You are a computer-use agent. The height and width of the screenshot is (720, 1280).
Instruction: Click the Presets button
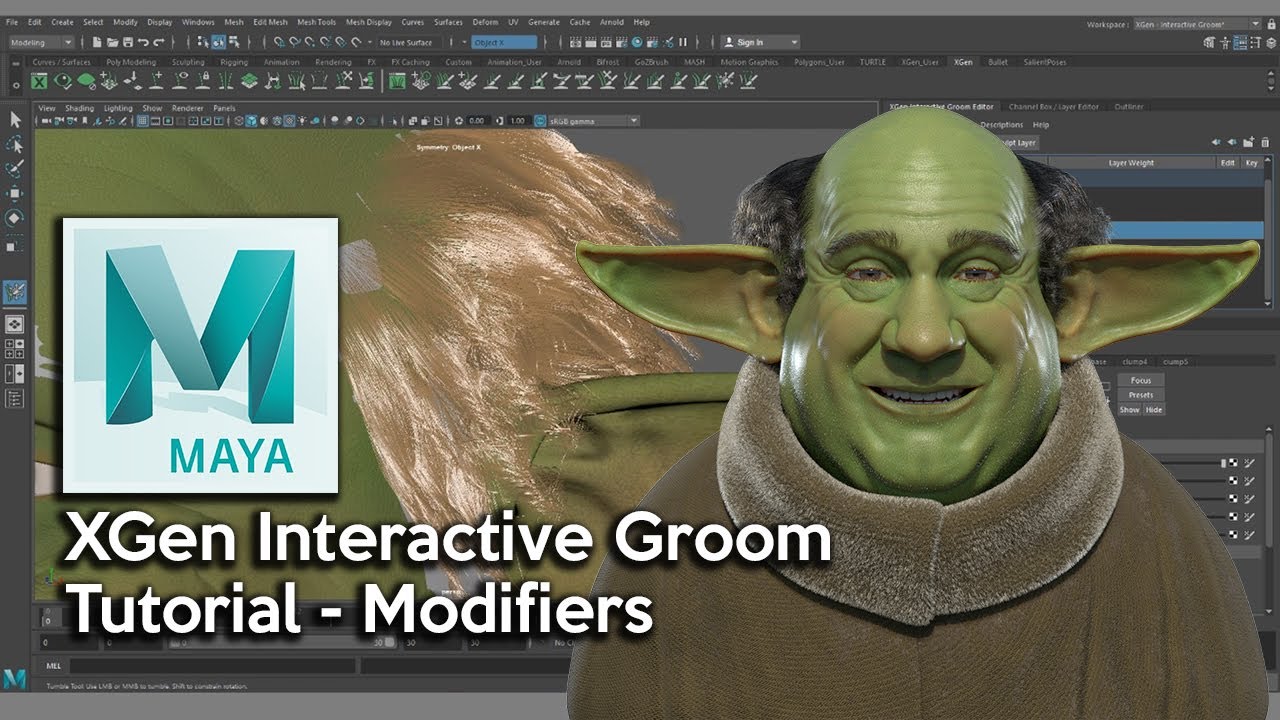(1141, 395)
